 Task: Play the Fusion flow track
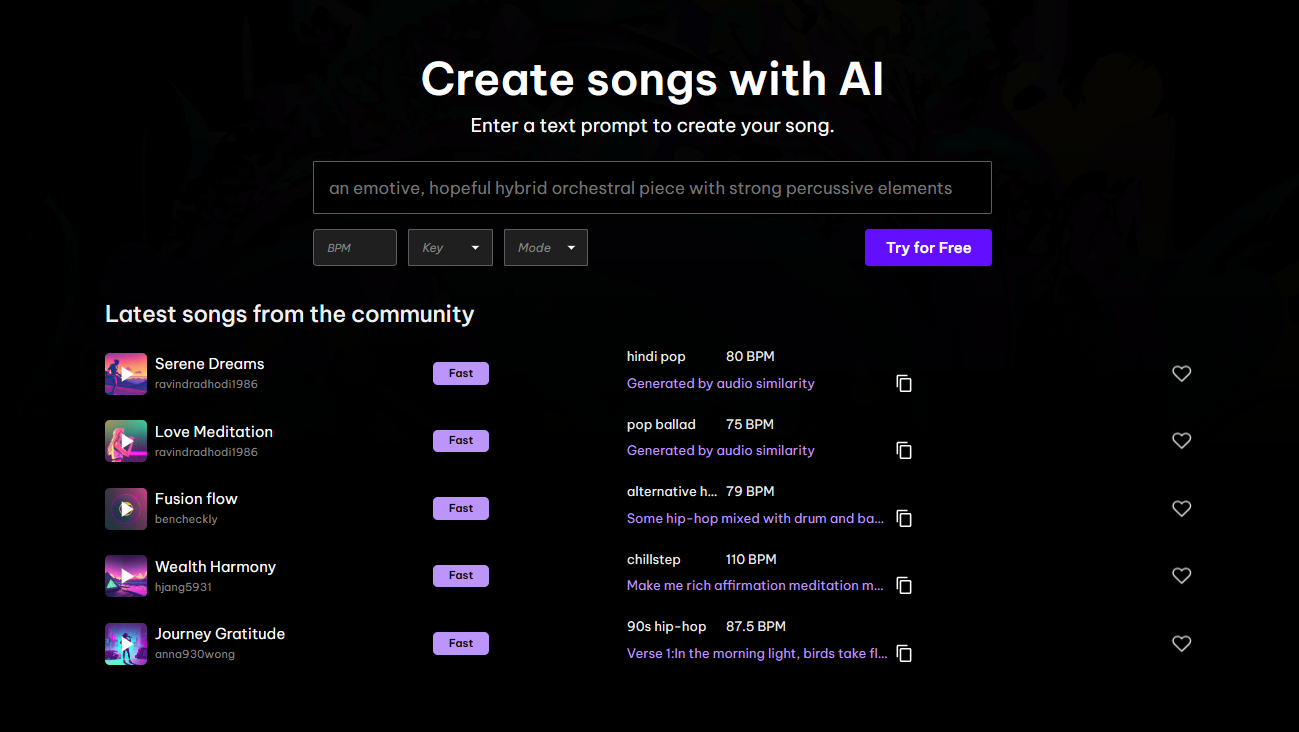[x=126, y=509]
